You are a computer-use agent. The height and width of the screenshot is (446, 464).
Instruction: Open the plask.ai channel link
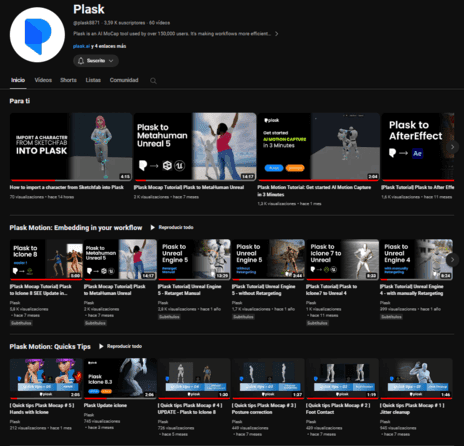[x=81, y=46]
